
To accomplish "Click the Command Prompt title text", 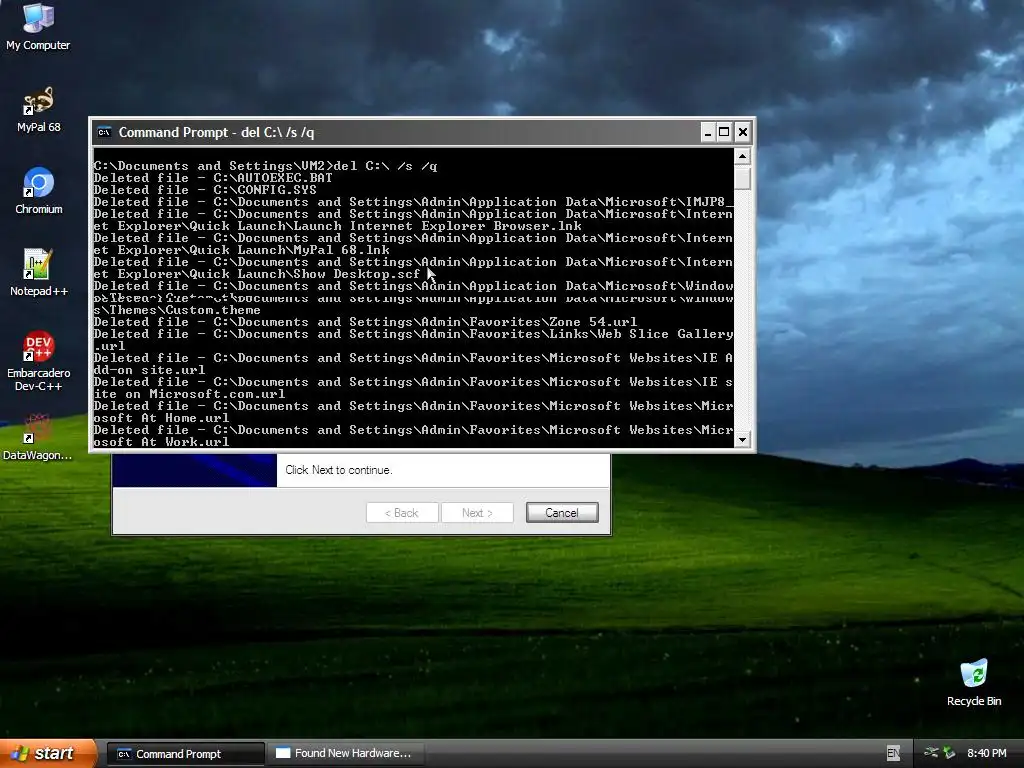I will tap(216, 133).
